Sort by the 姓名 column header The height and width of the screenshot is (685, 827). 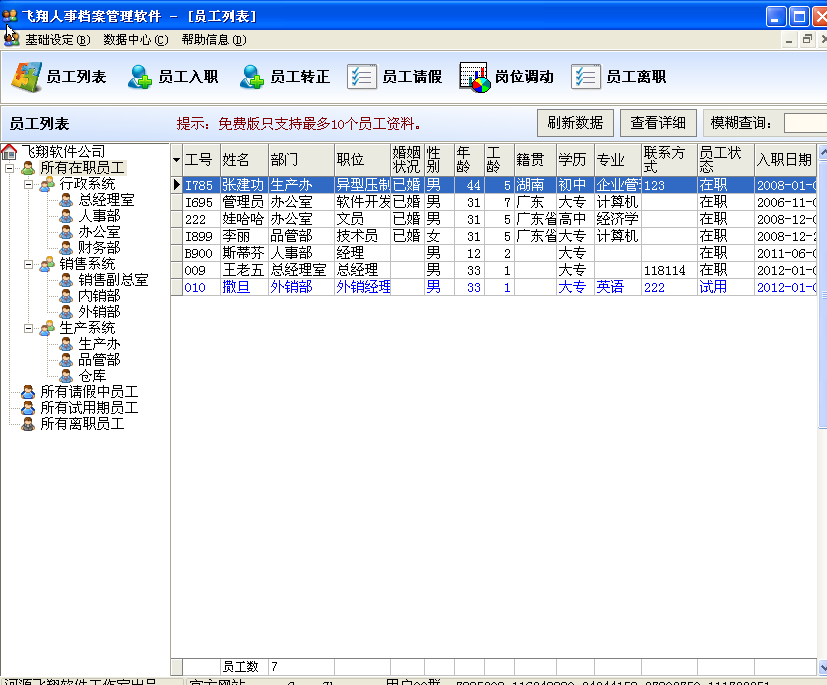[x=244, y=160]
